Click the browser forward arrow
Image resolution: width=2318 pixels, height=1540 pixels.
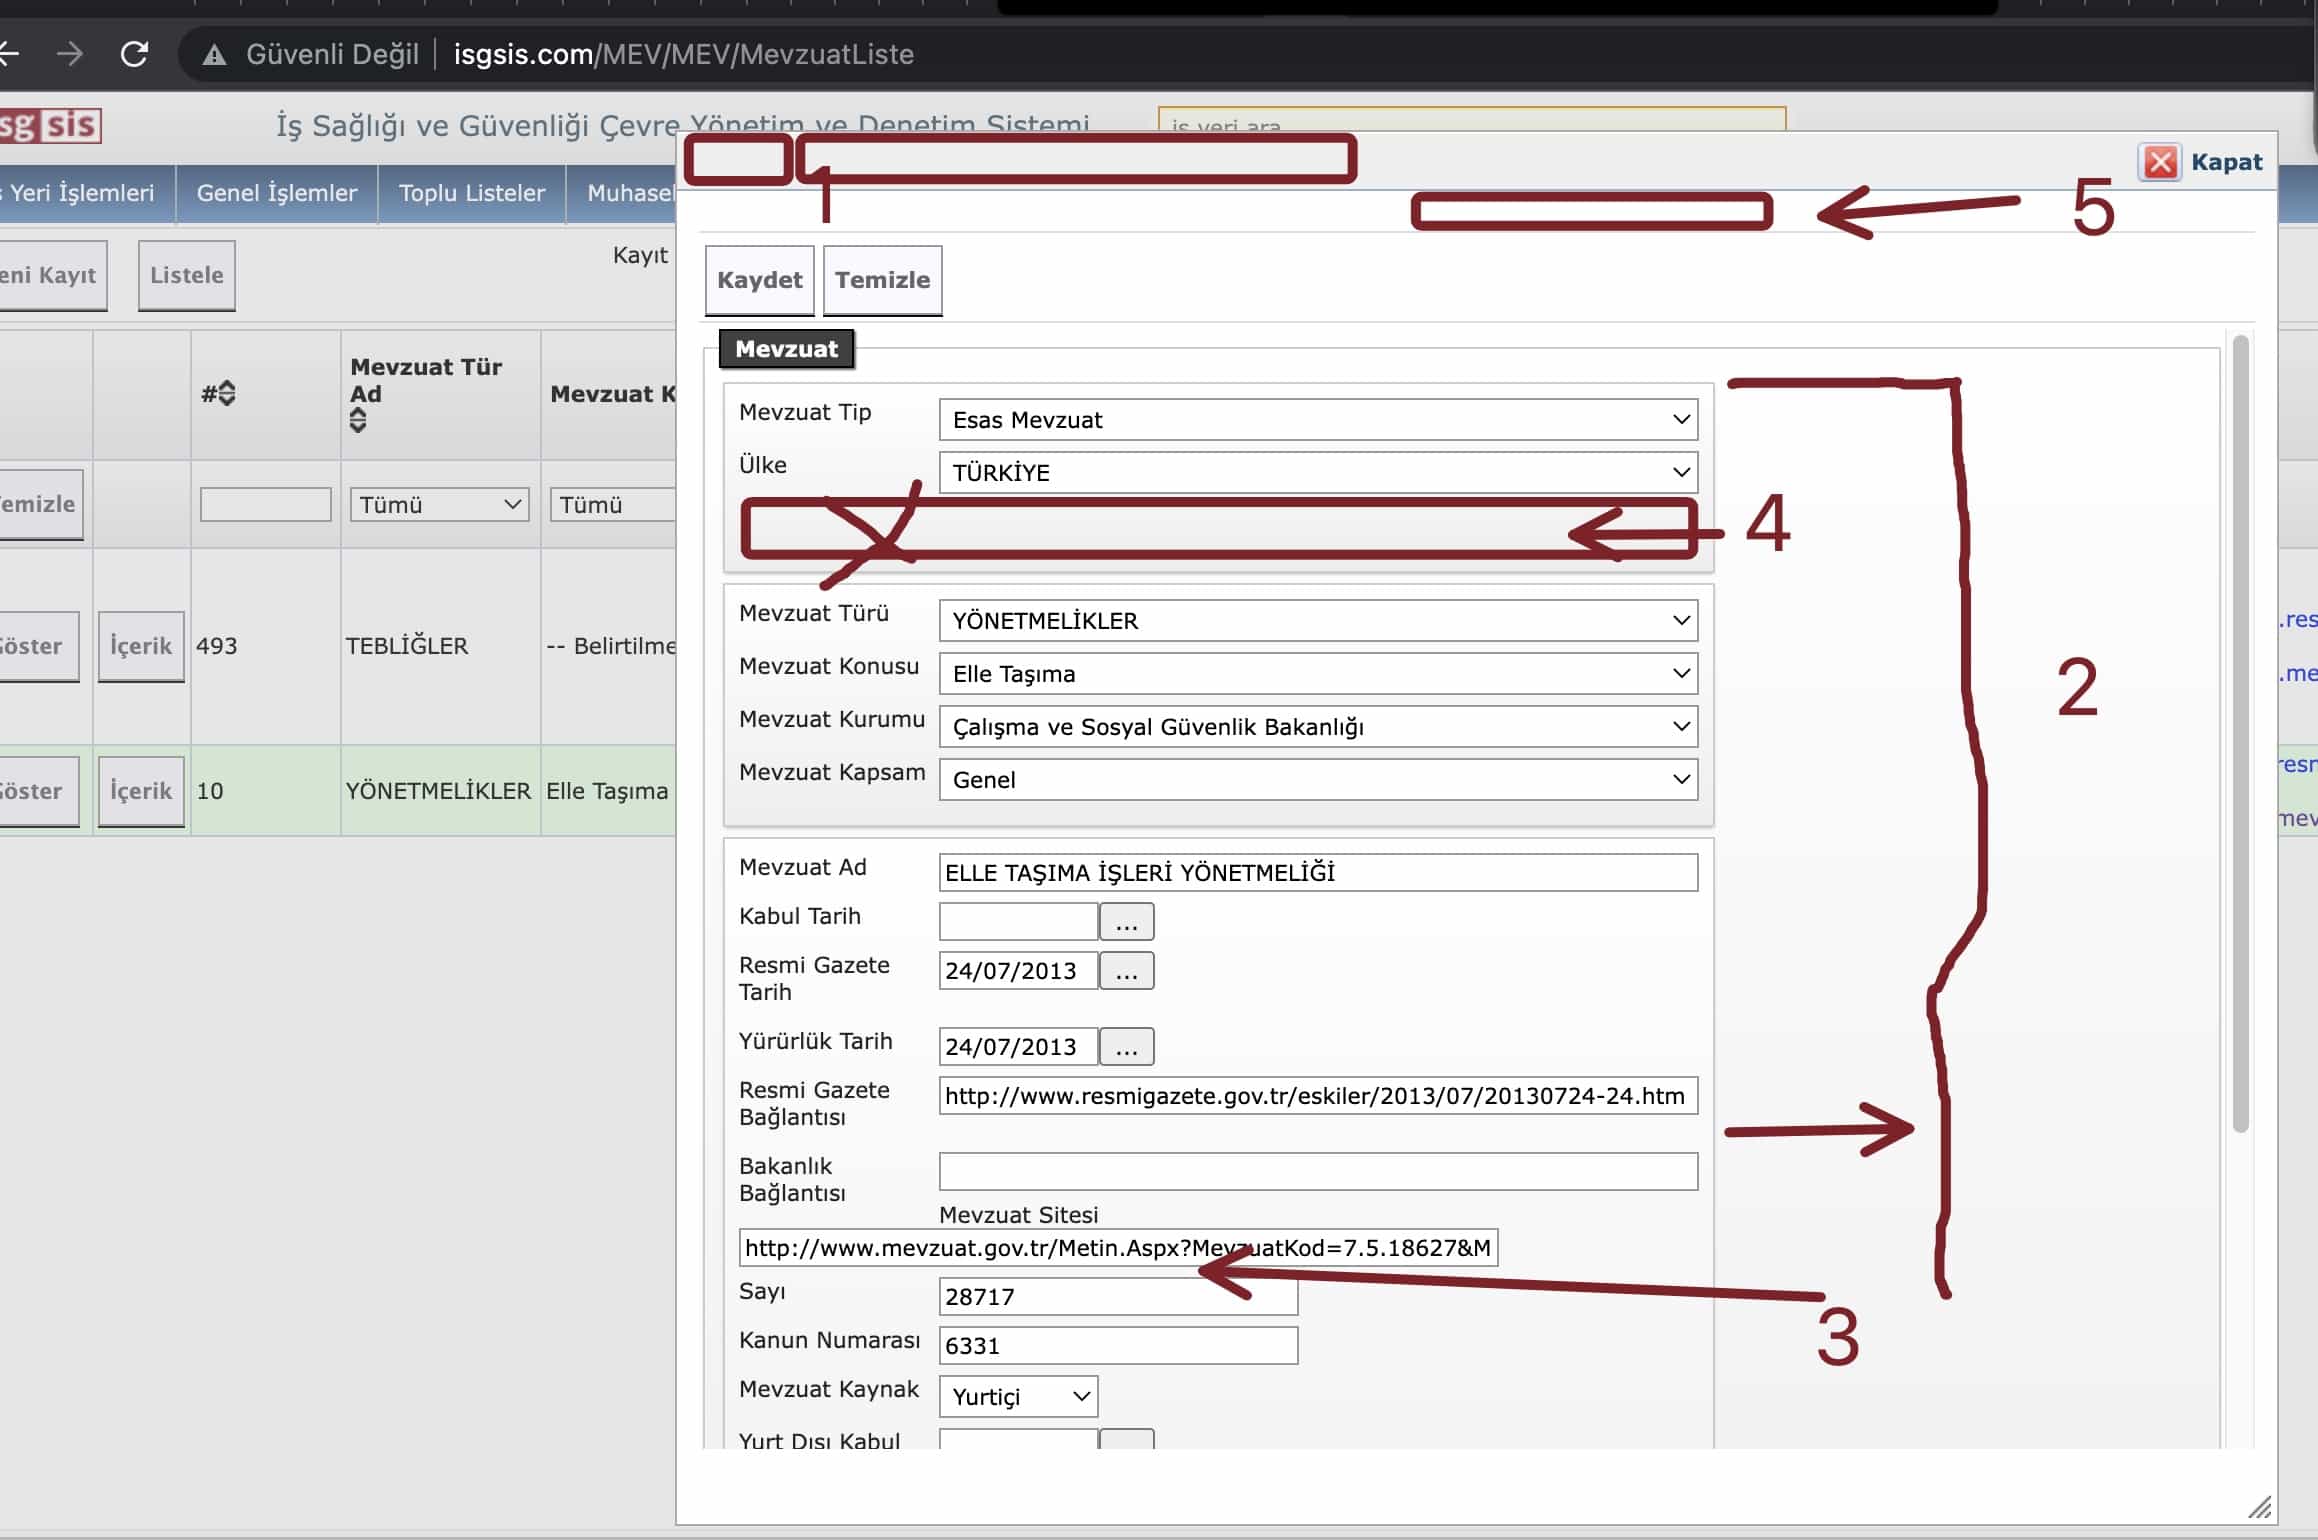pyautogui.click(x=70, y=54)
